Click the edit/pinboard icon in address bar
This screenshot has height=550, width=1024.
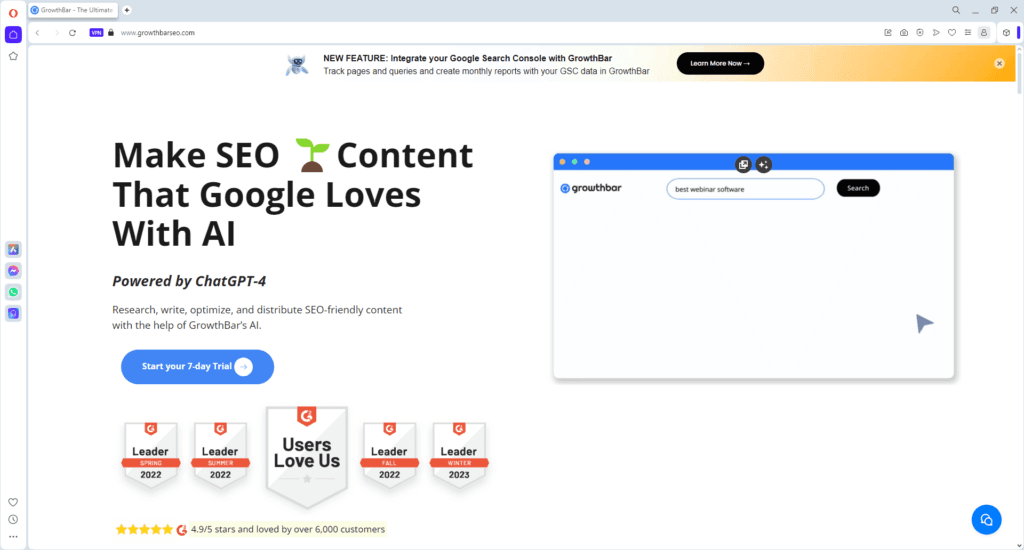point(888,33)
